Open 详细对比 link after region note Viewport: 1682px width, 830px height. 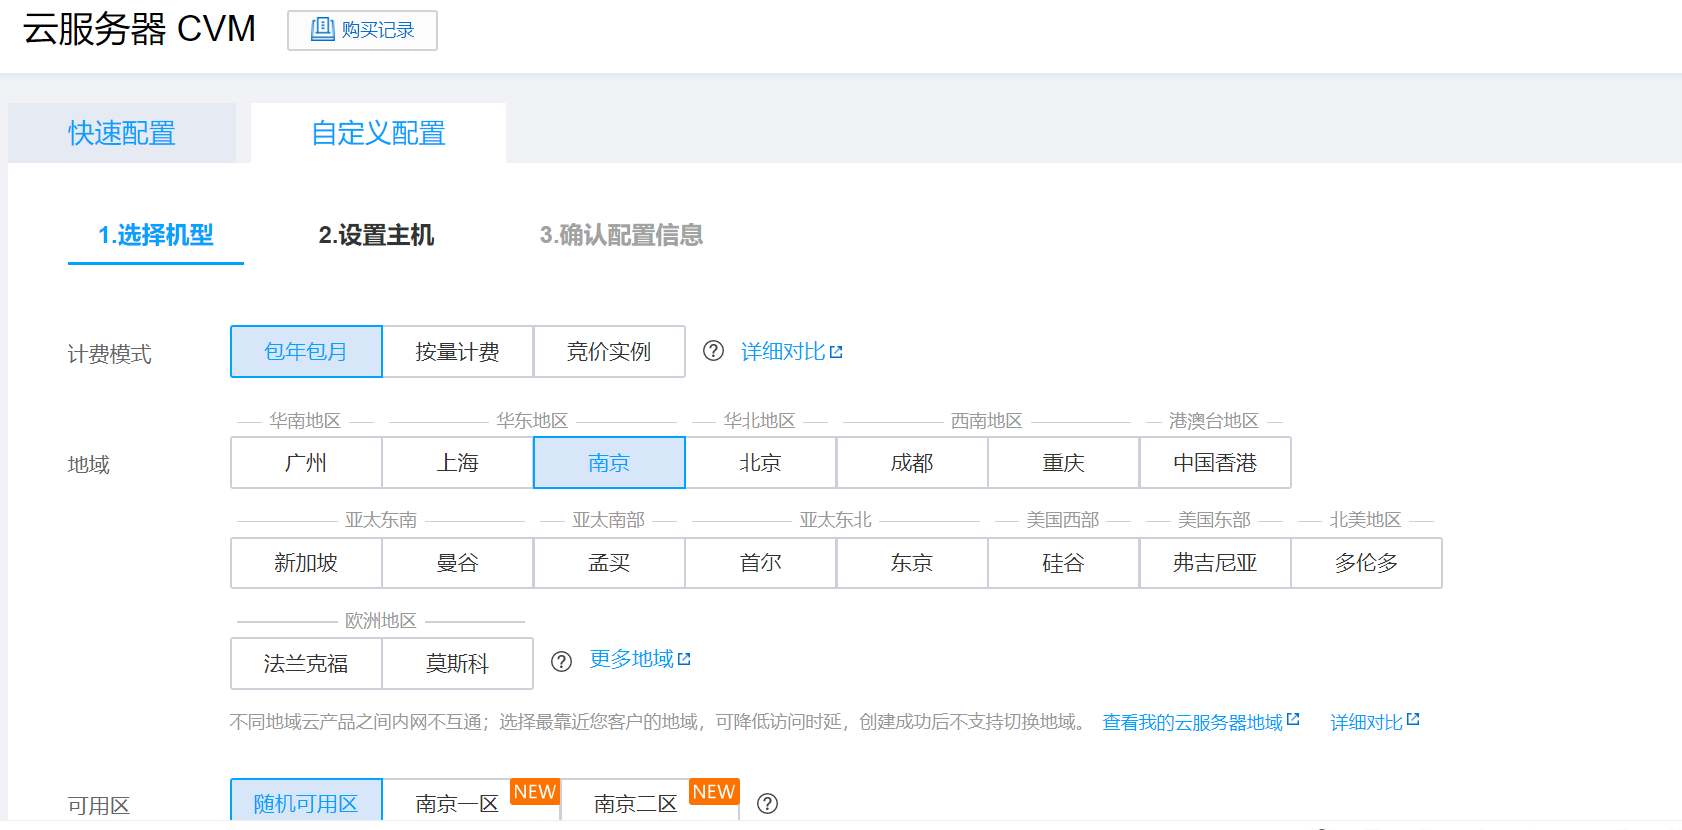coord(1375,722)
